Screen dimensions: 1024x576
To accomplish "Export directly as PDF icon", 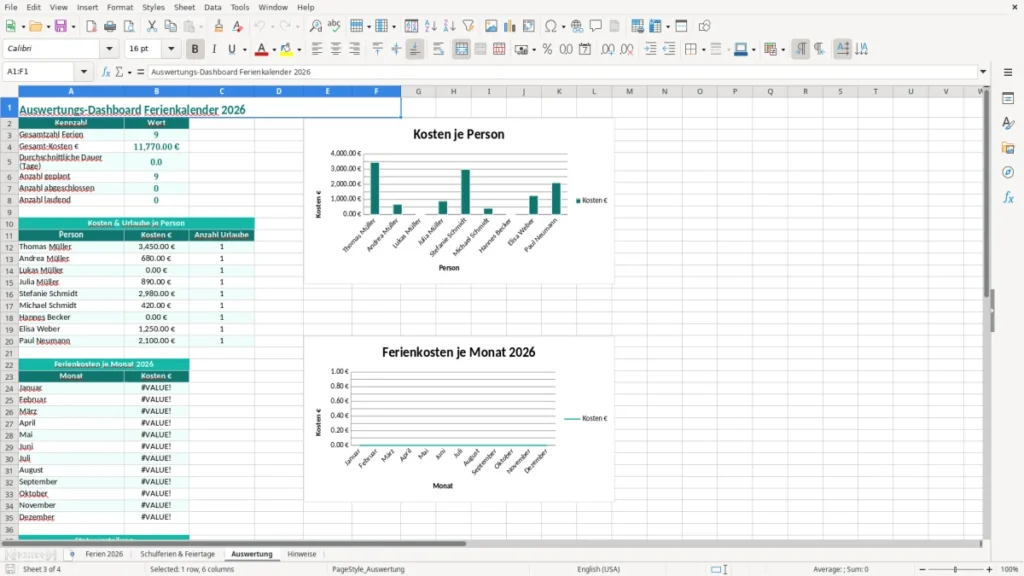I will (91, 26).
